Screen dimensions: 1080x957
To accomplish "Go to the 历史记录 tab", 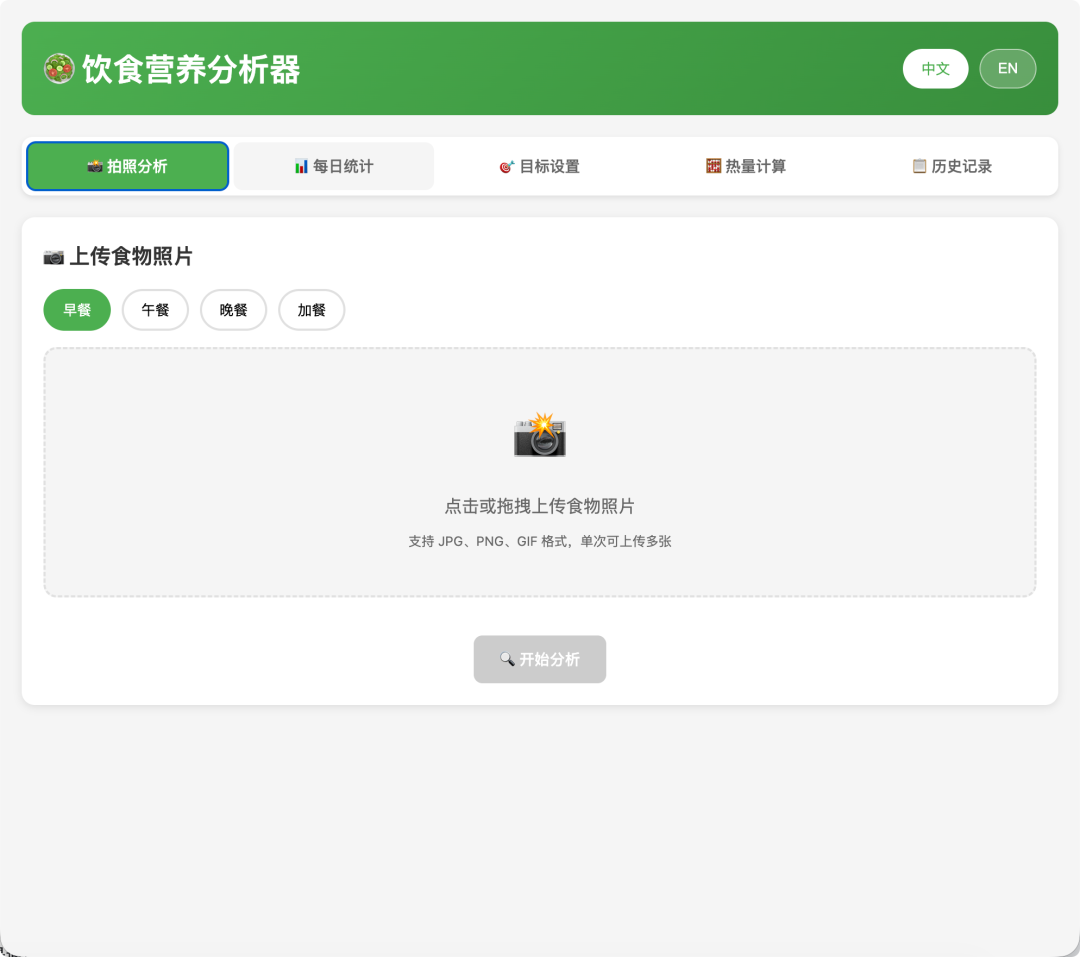I will point(951,166).
